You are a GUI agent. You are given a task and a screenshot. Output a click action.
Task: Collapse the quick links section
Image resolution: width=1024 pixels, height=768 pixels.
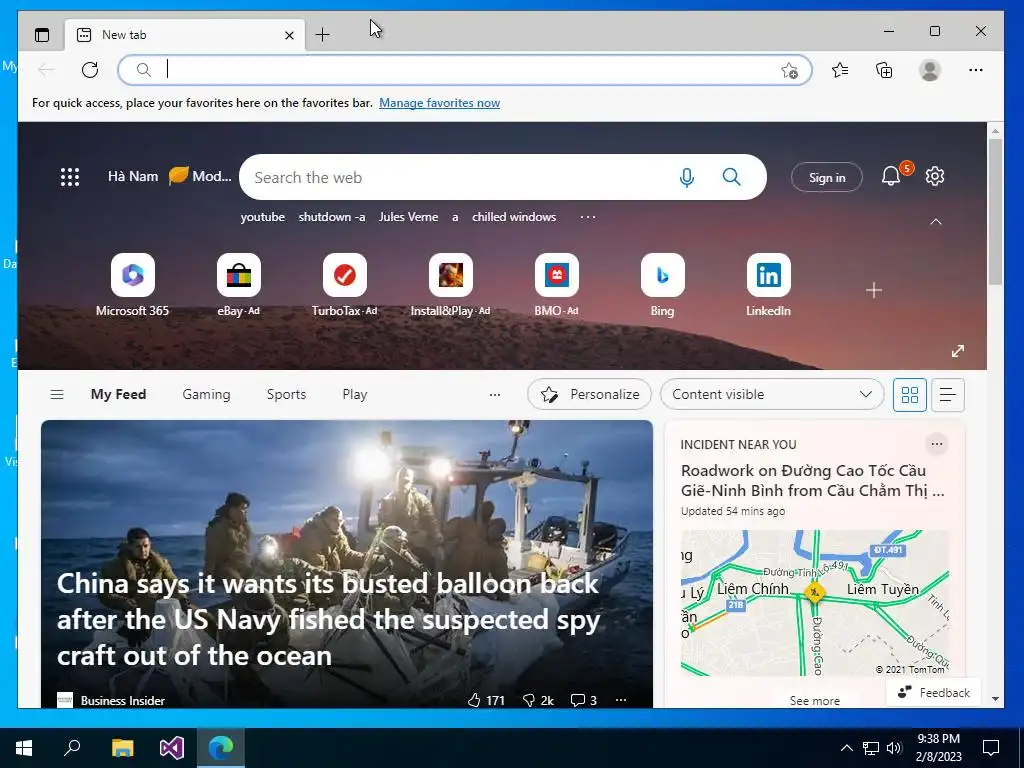pos(936,222)
